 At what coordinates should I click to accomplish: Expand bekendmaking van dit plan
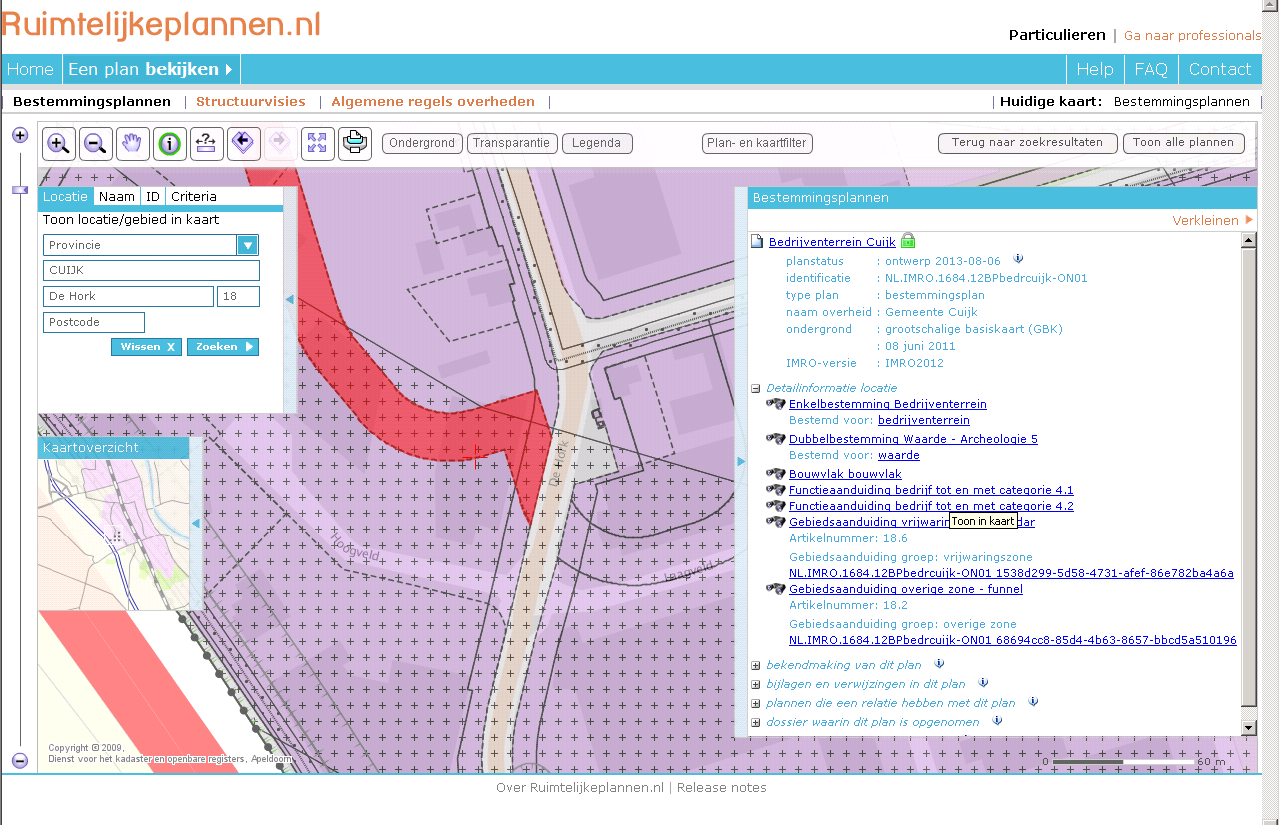coord(756,665)
